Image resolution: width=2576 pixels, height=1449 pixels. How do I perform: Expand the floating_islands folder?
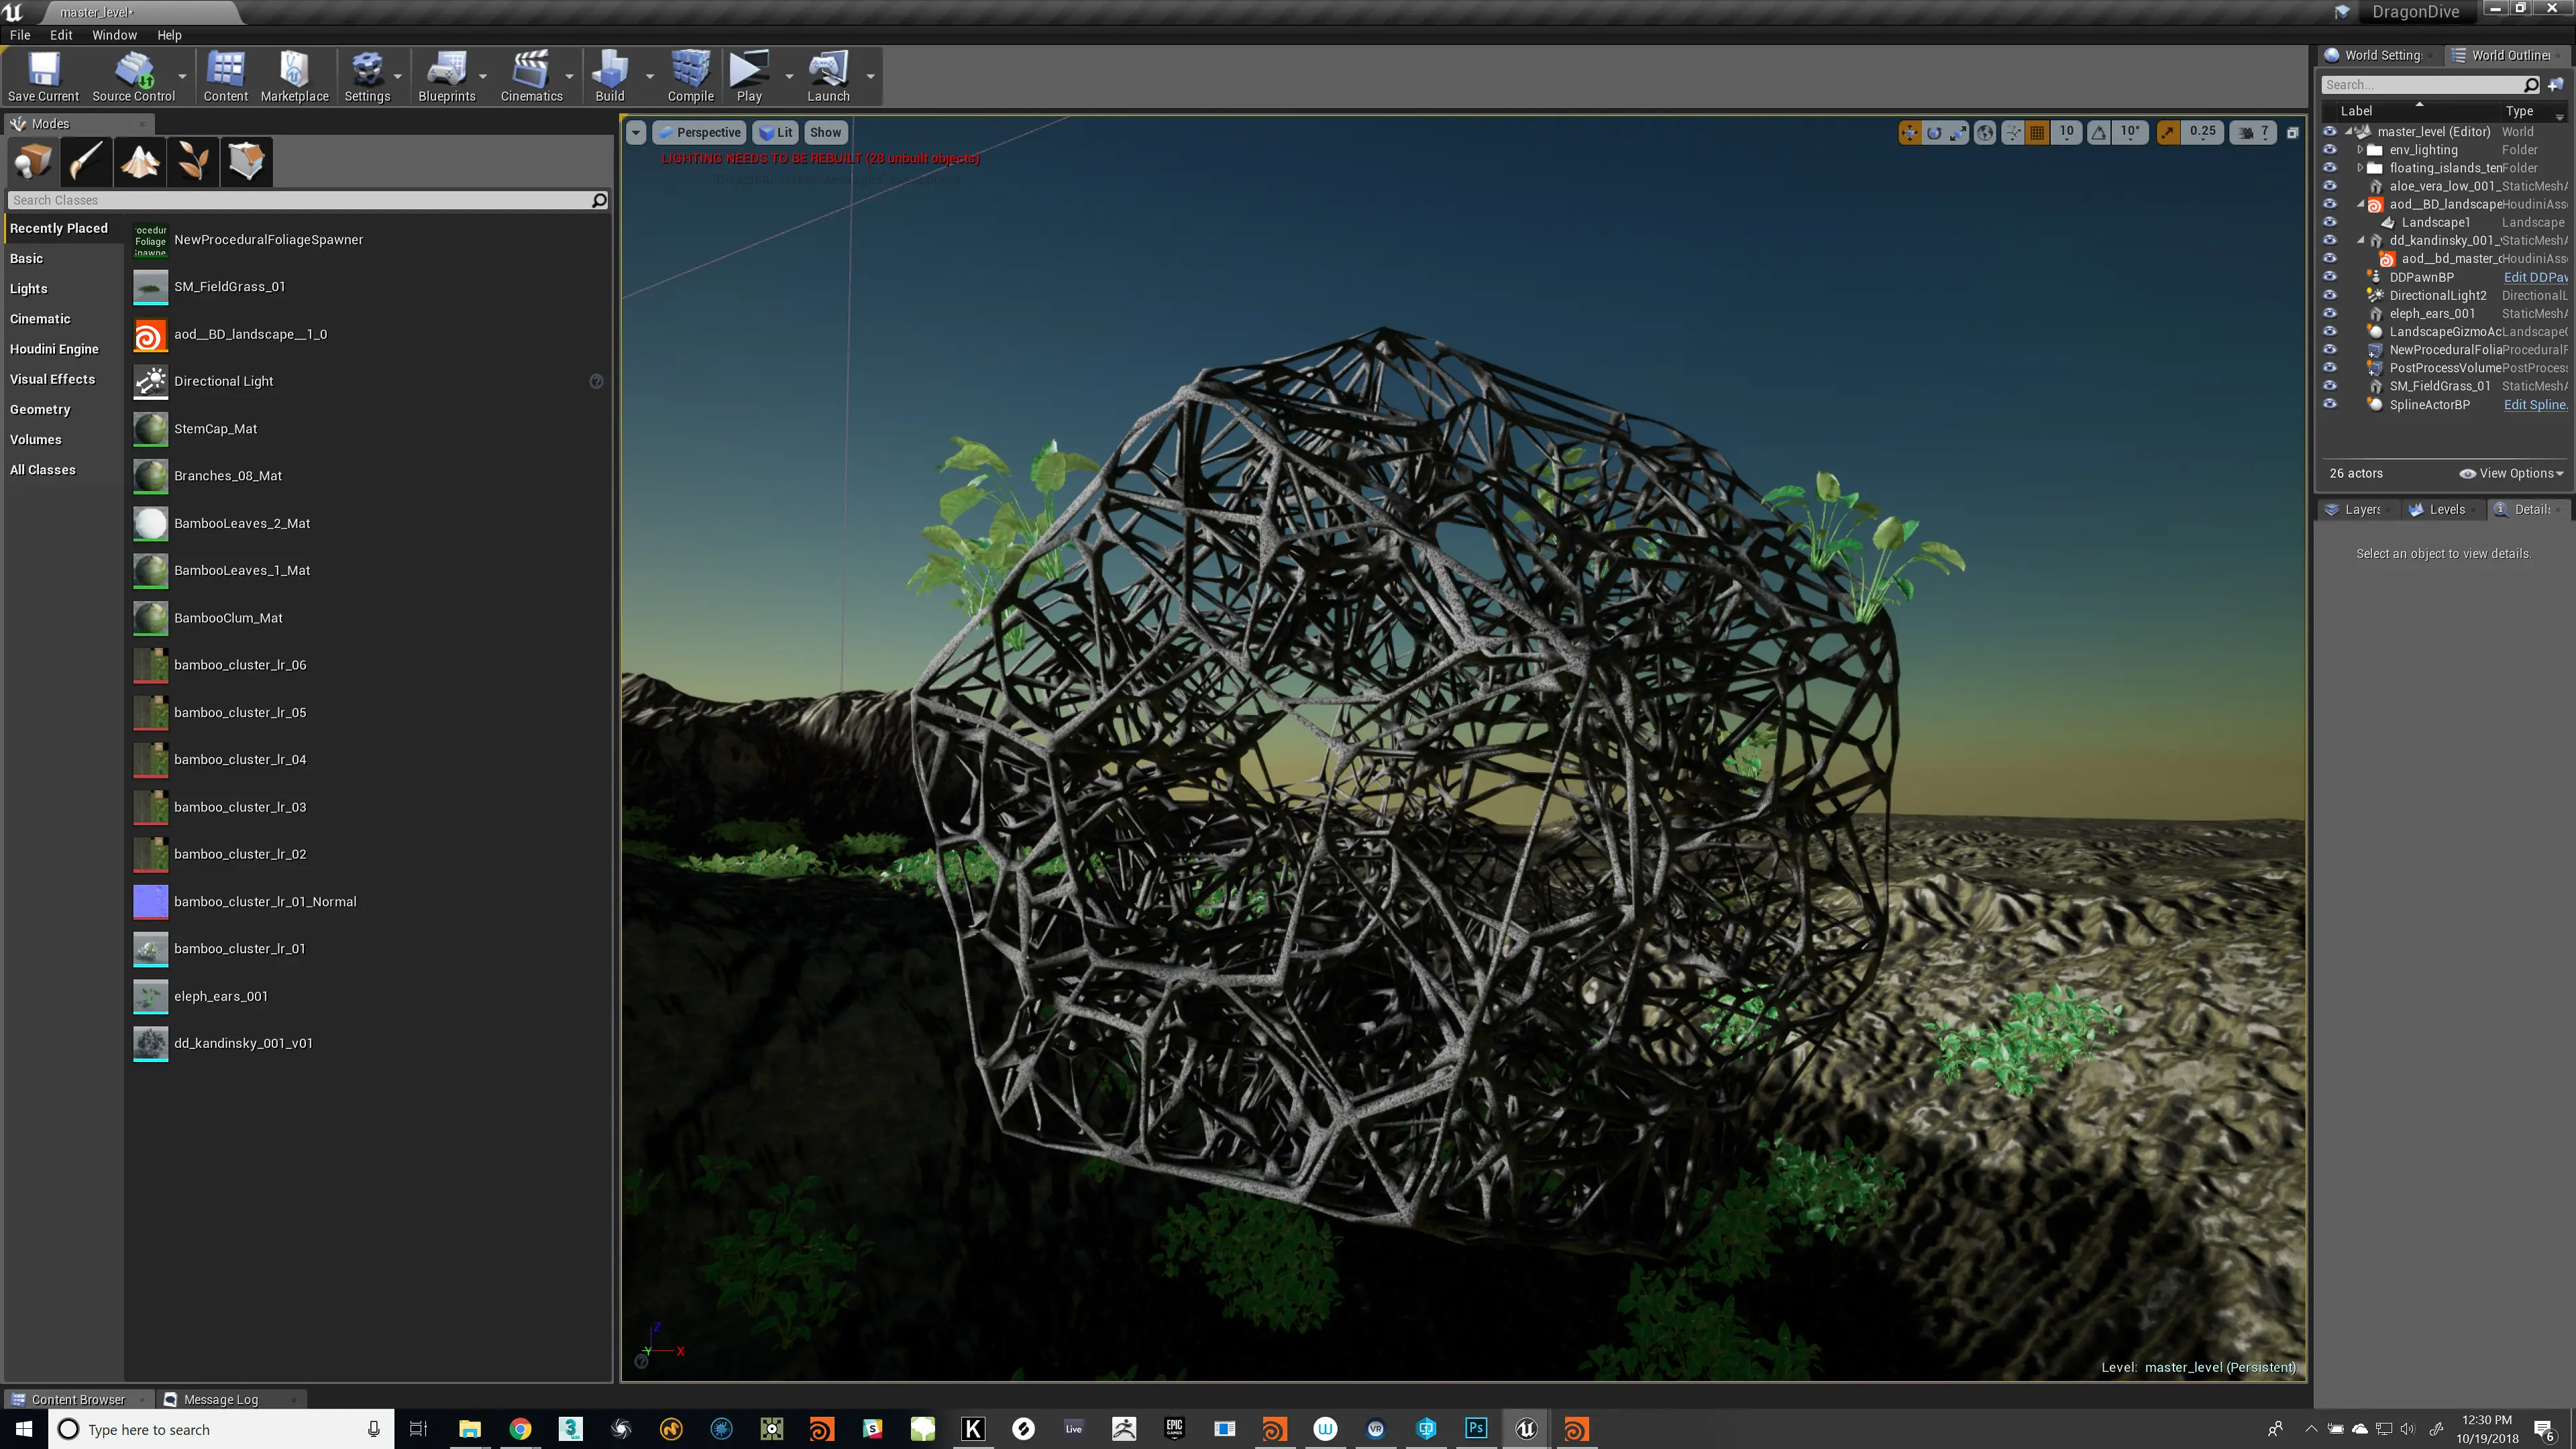click(2360, 168)
